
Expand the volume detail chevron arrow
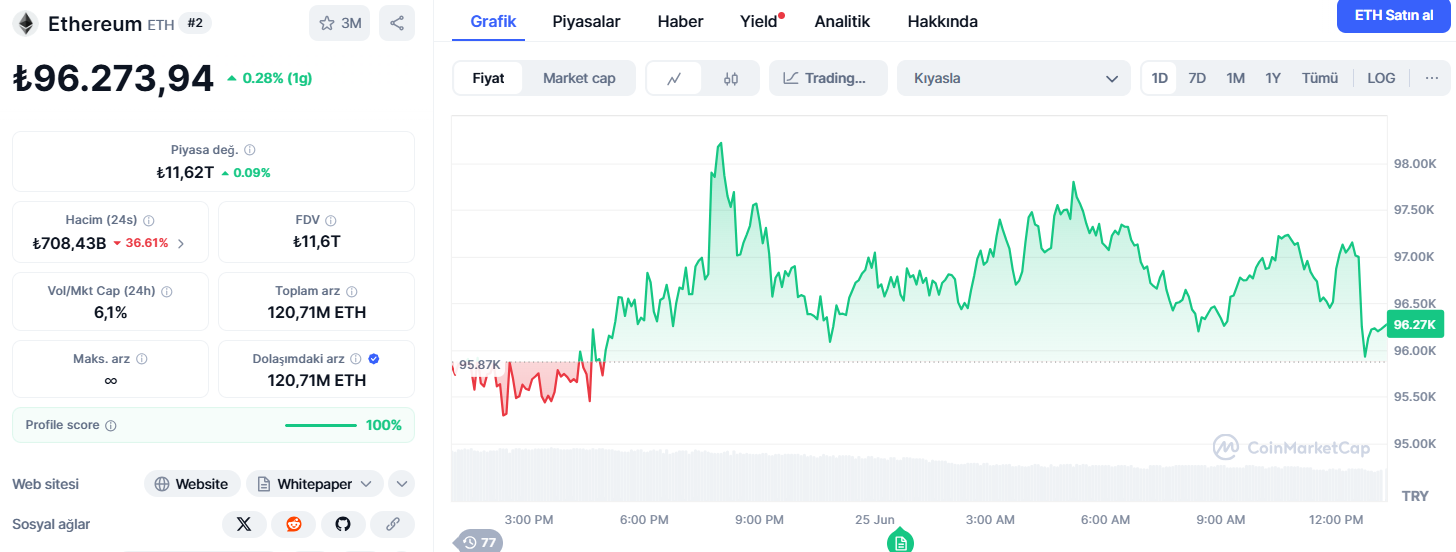tap(181, 243)
